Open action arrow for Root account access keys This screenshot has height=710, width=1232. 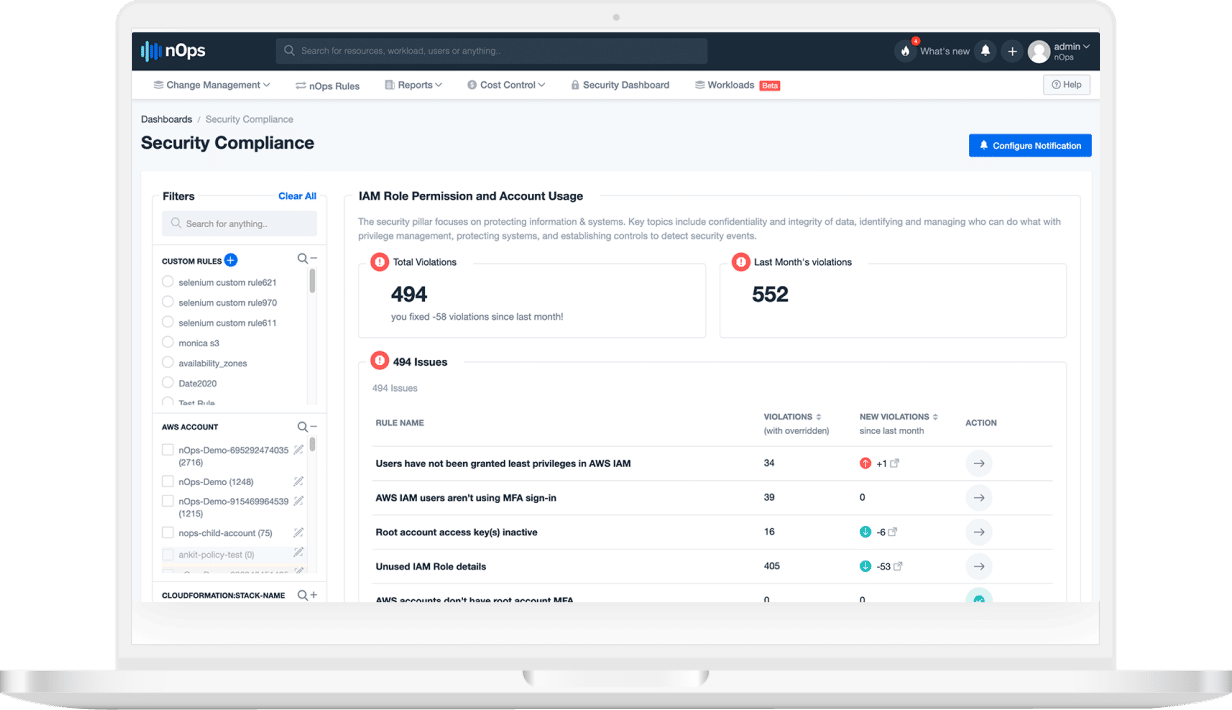(979, 532)
